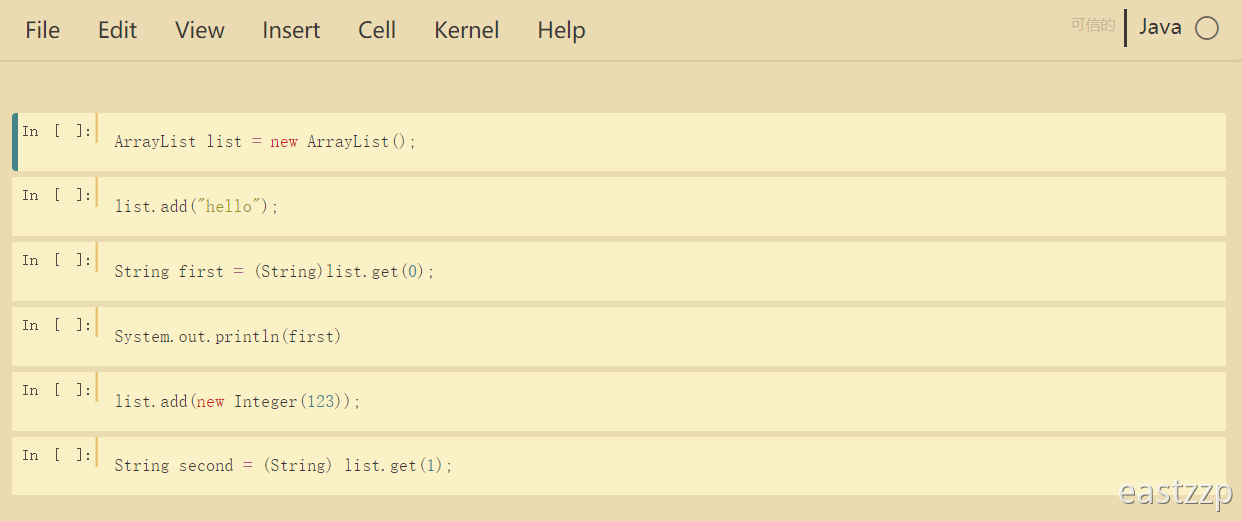Click In prompt beside list.add("hello") cell
This screenshot has width=1242, height=521.
coord(57,196)
